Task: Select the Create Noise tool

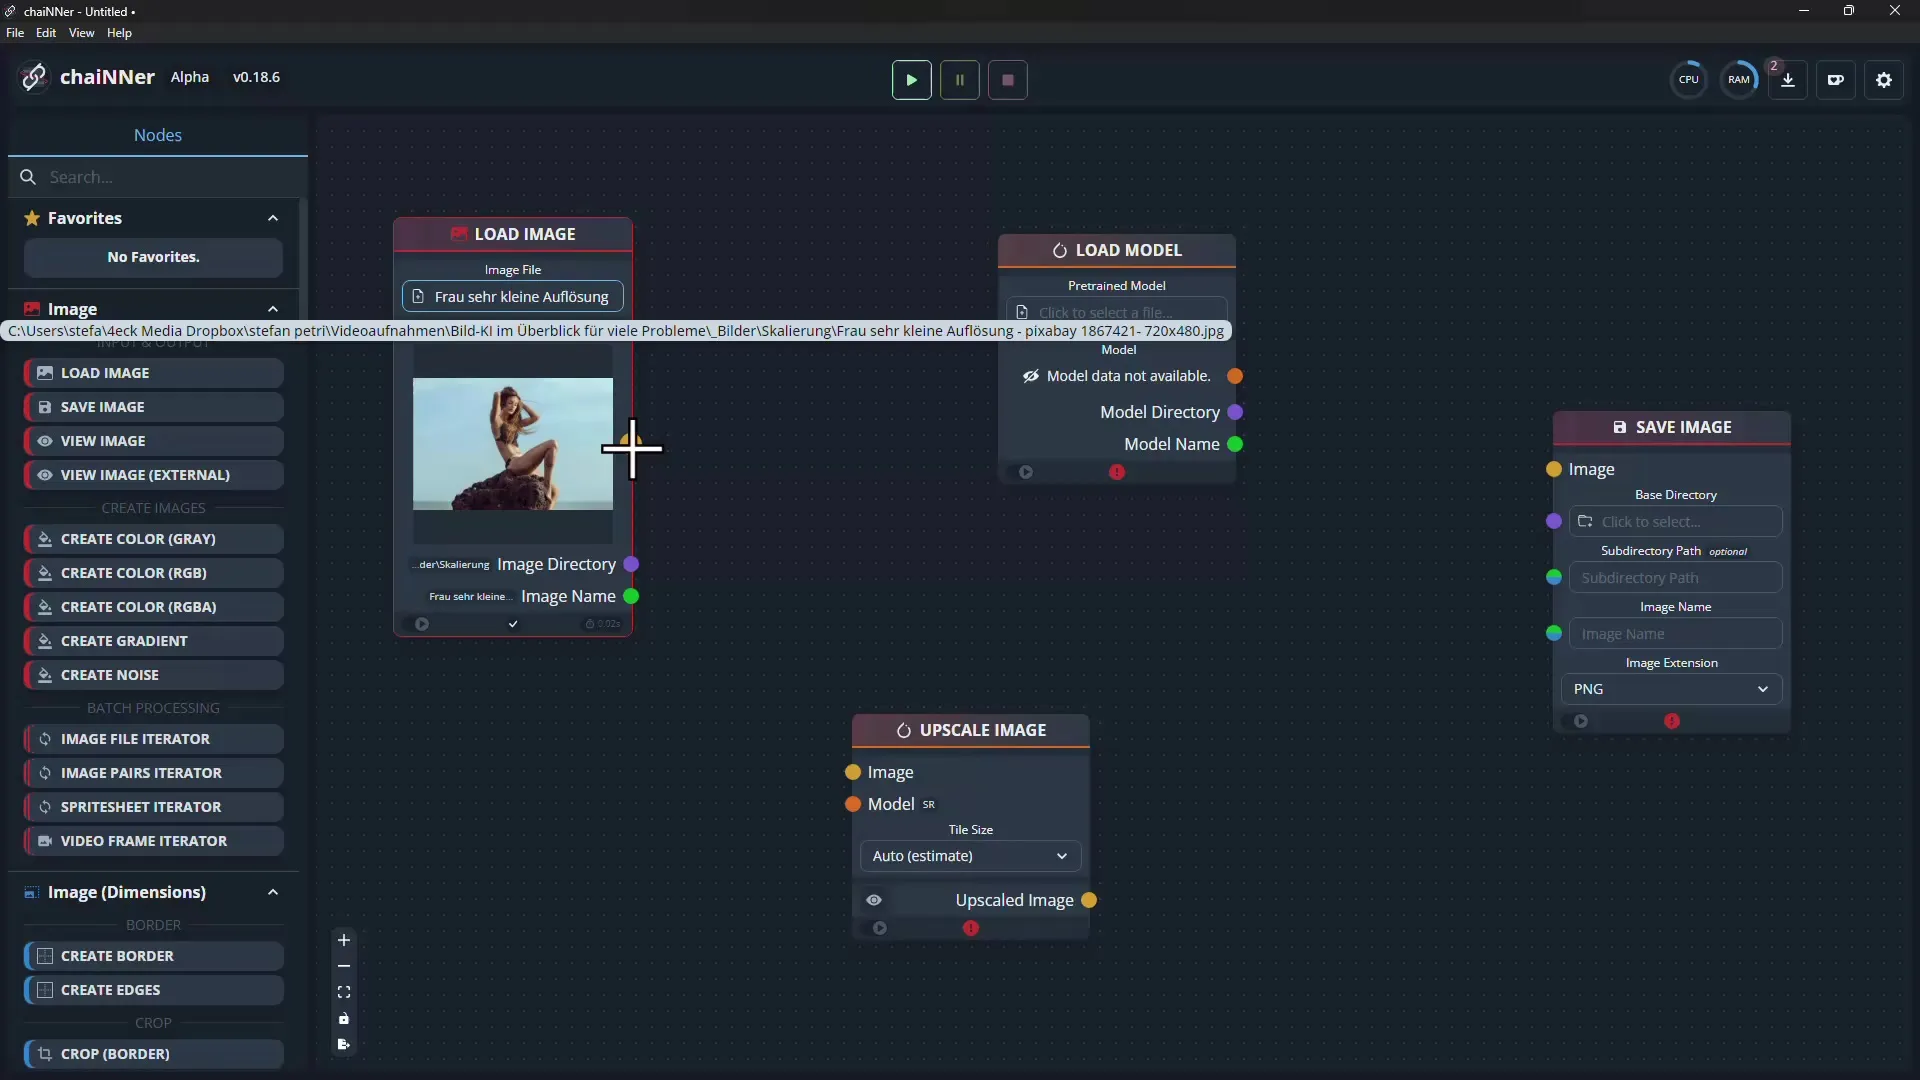Action: click(x=153, y=674)
